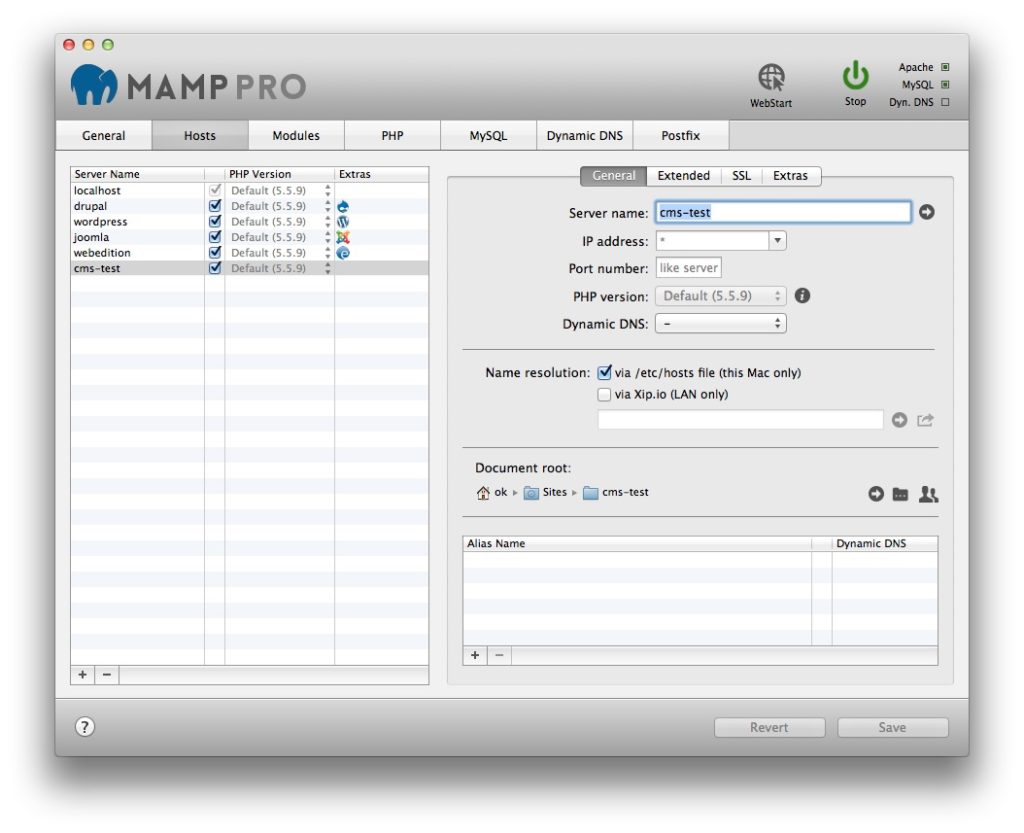1024x833 pixels.
Task: Go to the Dynamic DNS tab
Action: click(584, 136)
